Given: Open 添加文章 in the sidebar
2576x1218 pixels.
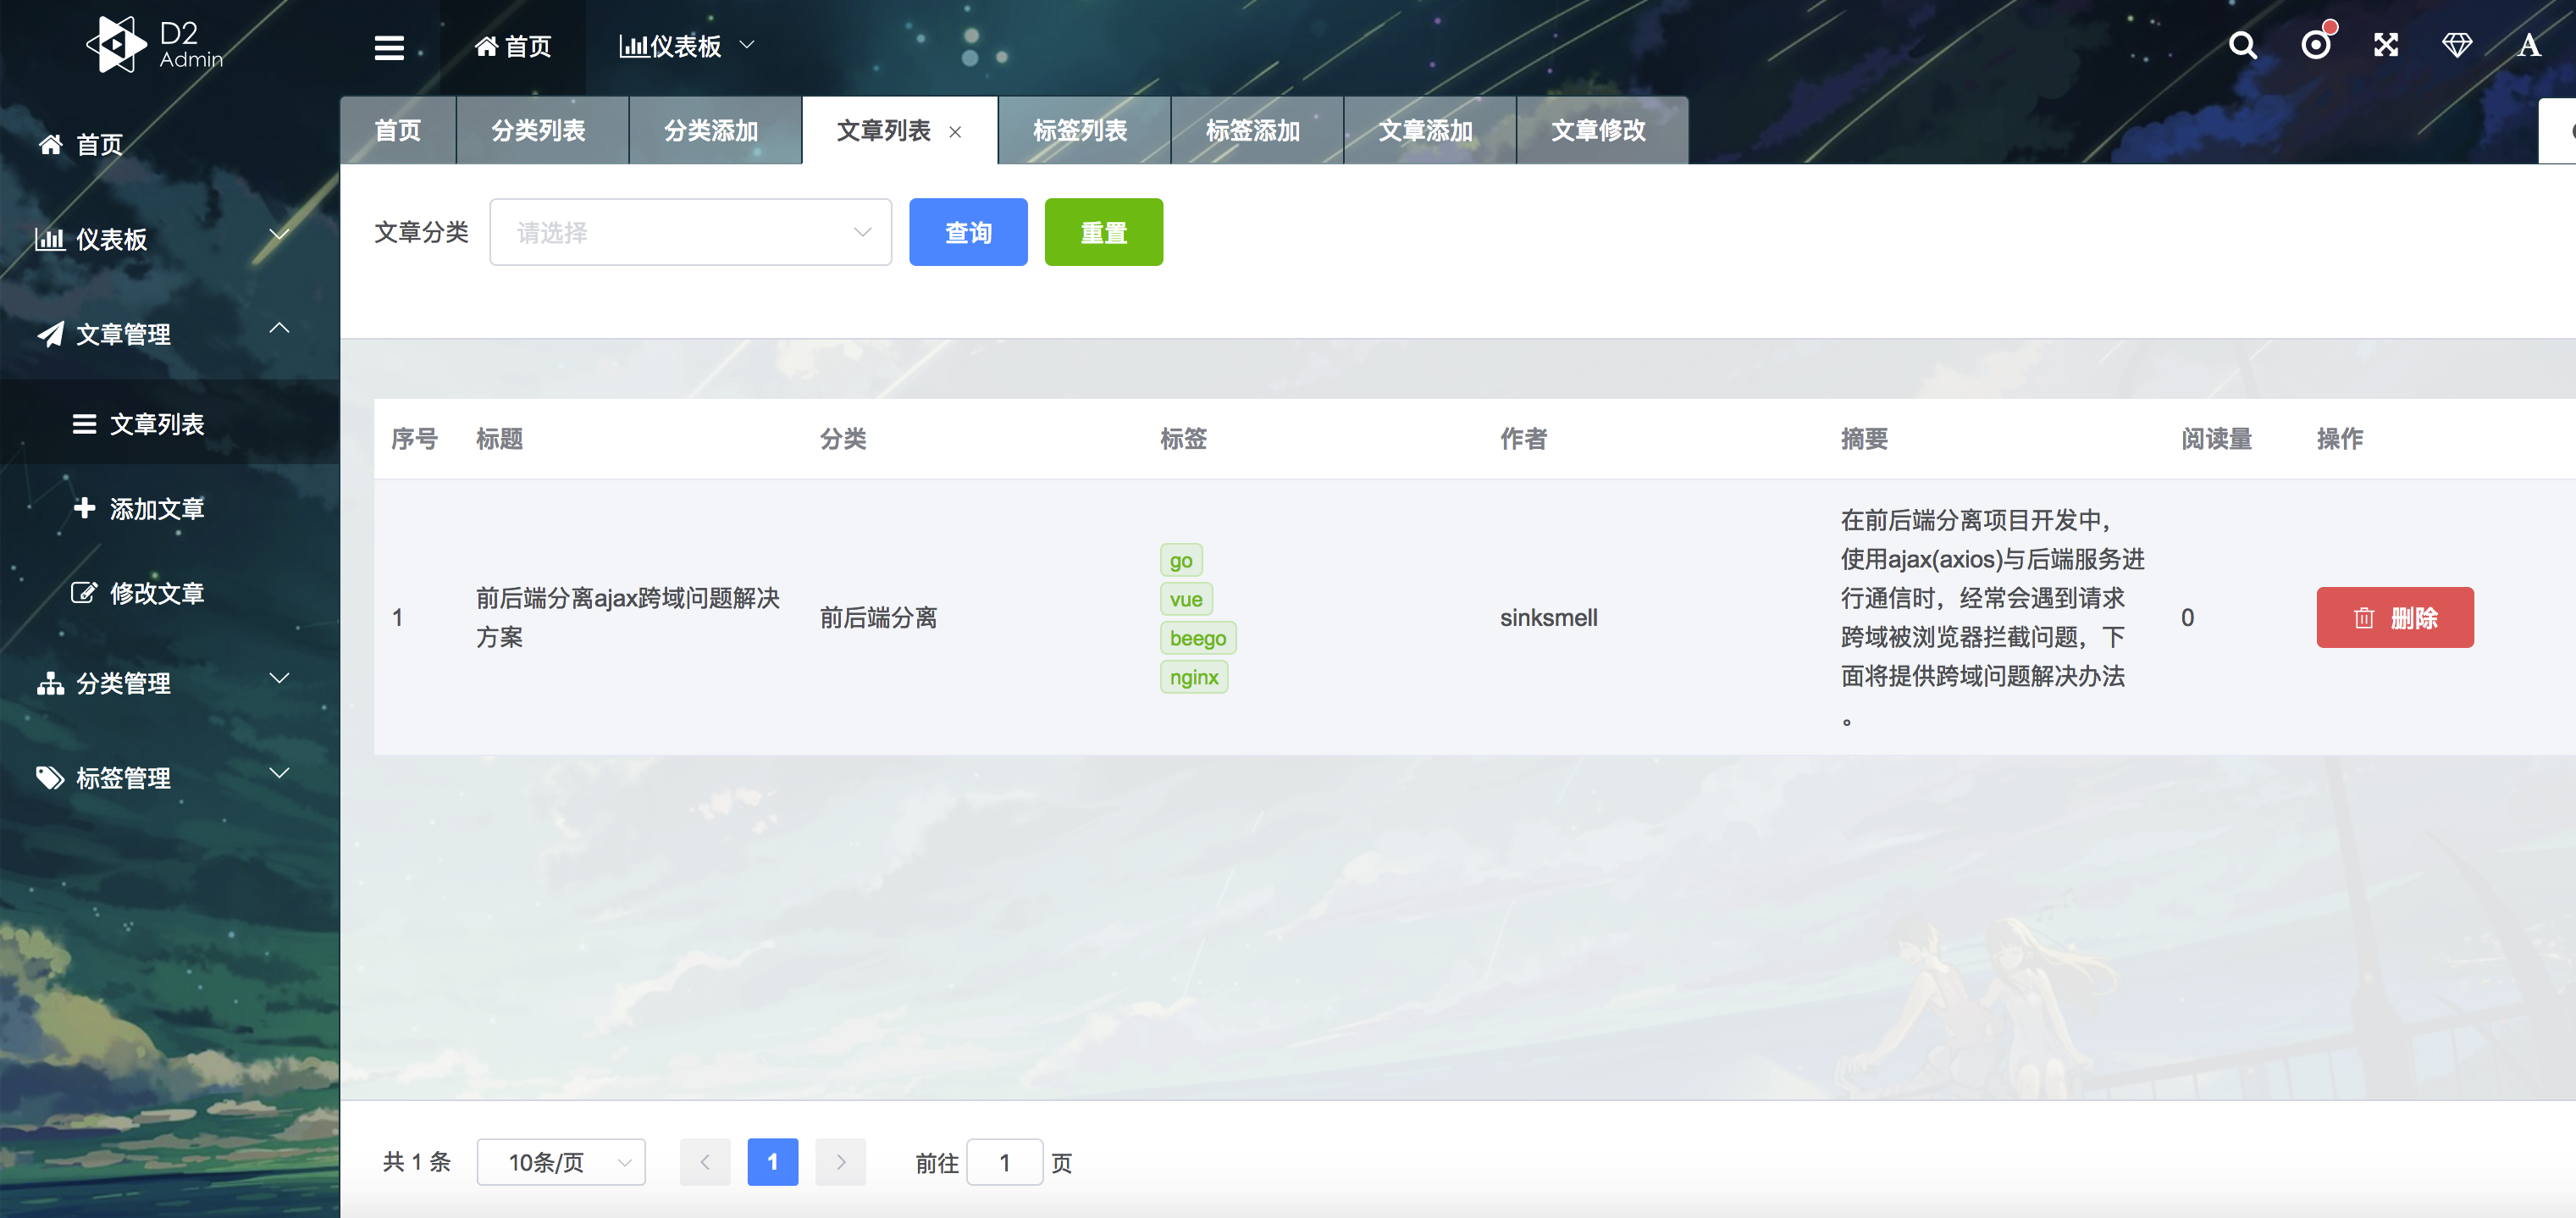Looking at the screenshot, I should [156, 509].
